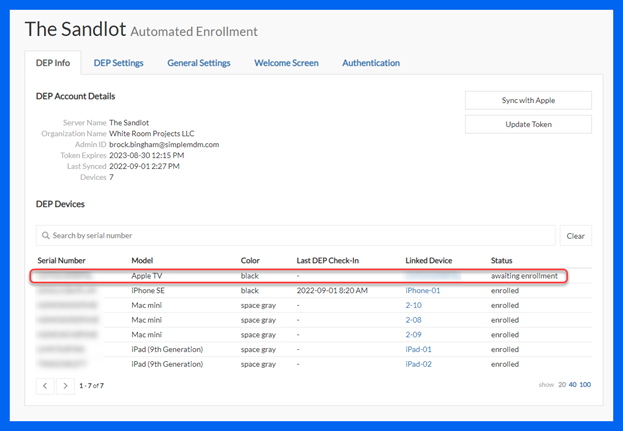
Task: Open linked device 2-10
Action: point(413,305)
